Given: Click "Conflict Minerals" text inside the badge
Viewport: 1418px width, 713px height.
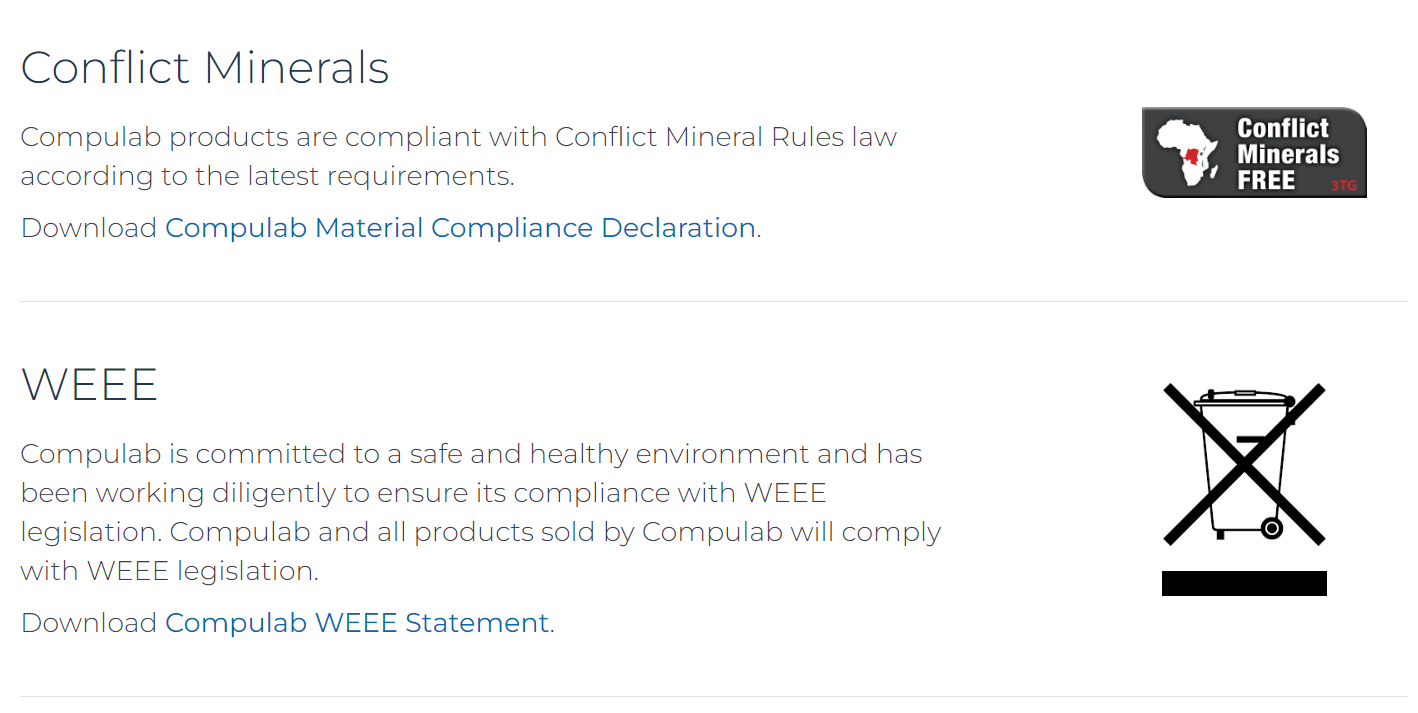Looking at the screenshot, I should (x=1287, y=141).
